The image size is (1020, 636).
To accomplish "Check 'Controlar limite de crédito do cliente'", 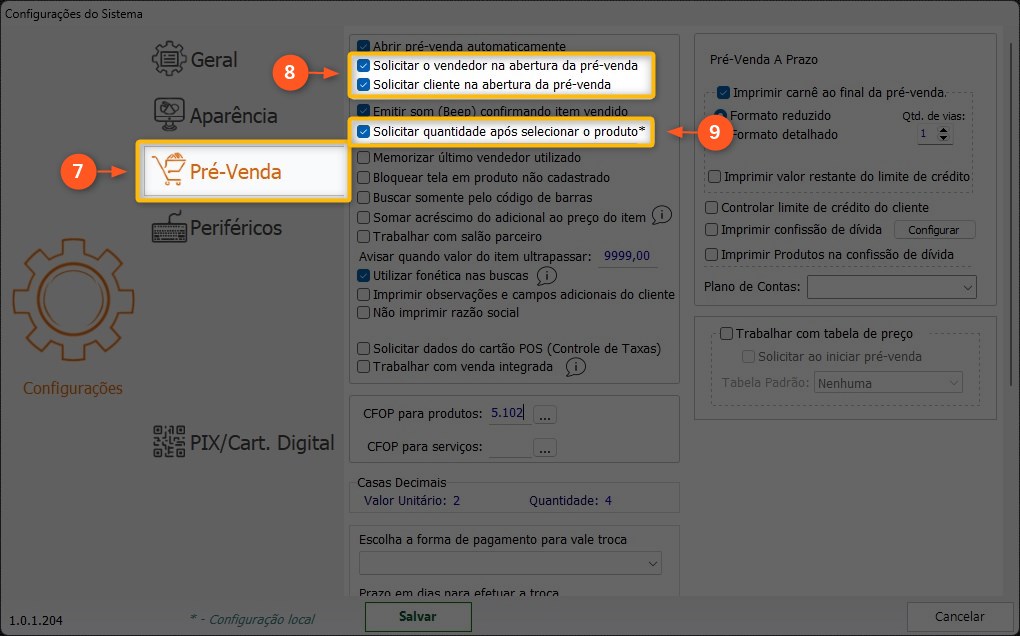I will click(x=712, y=208).
